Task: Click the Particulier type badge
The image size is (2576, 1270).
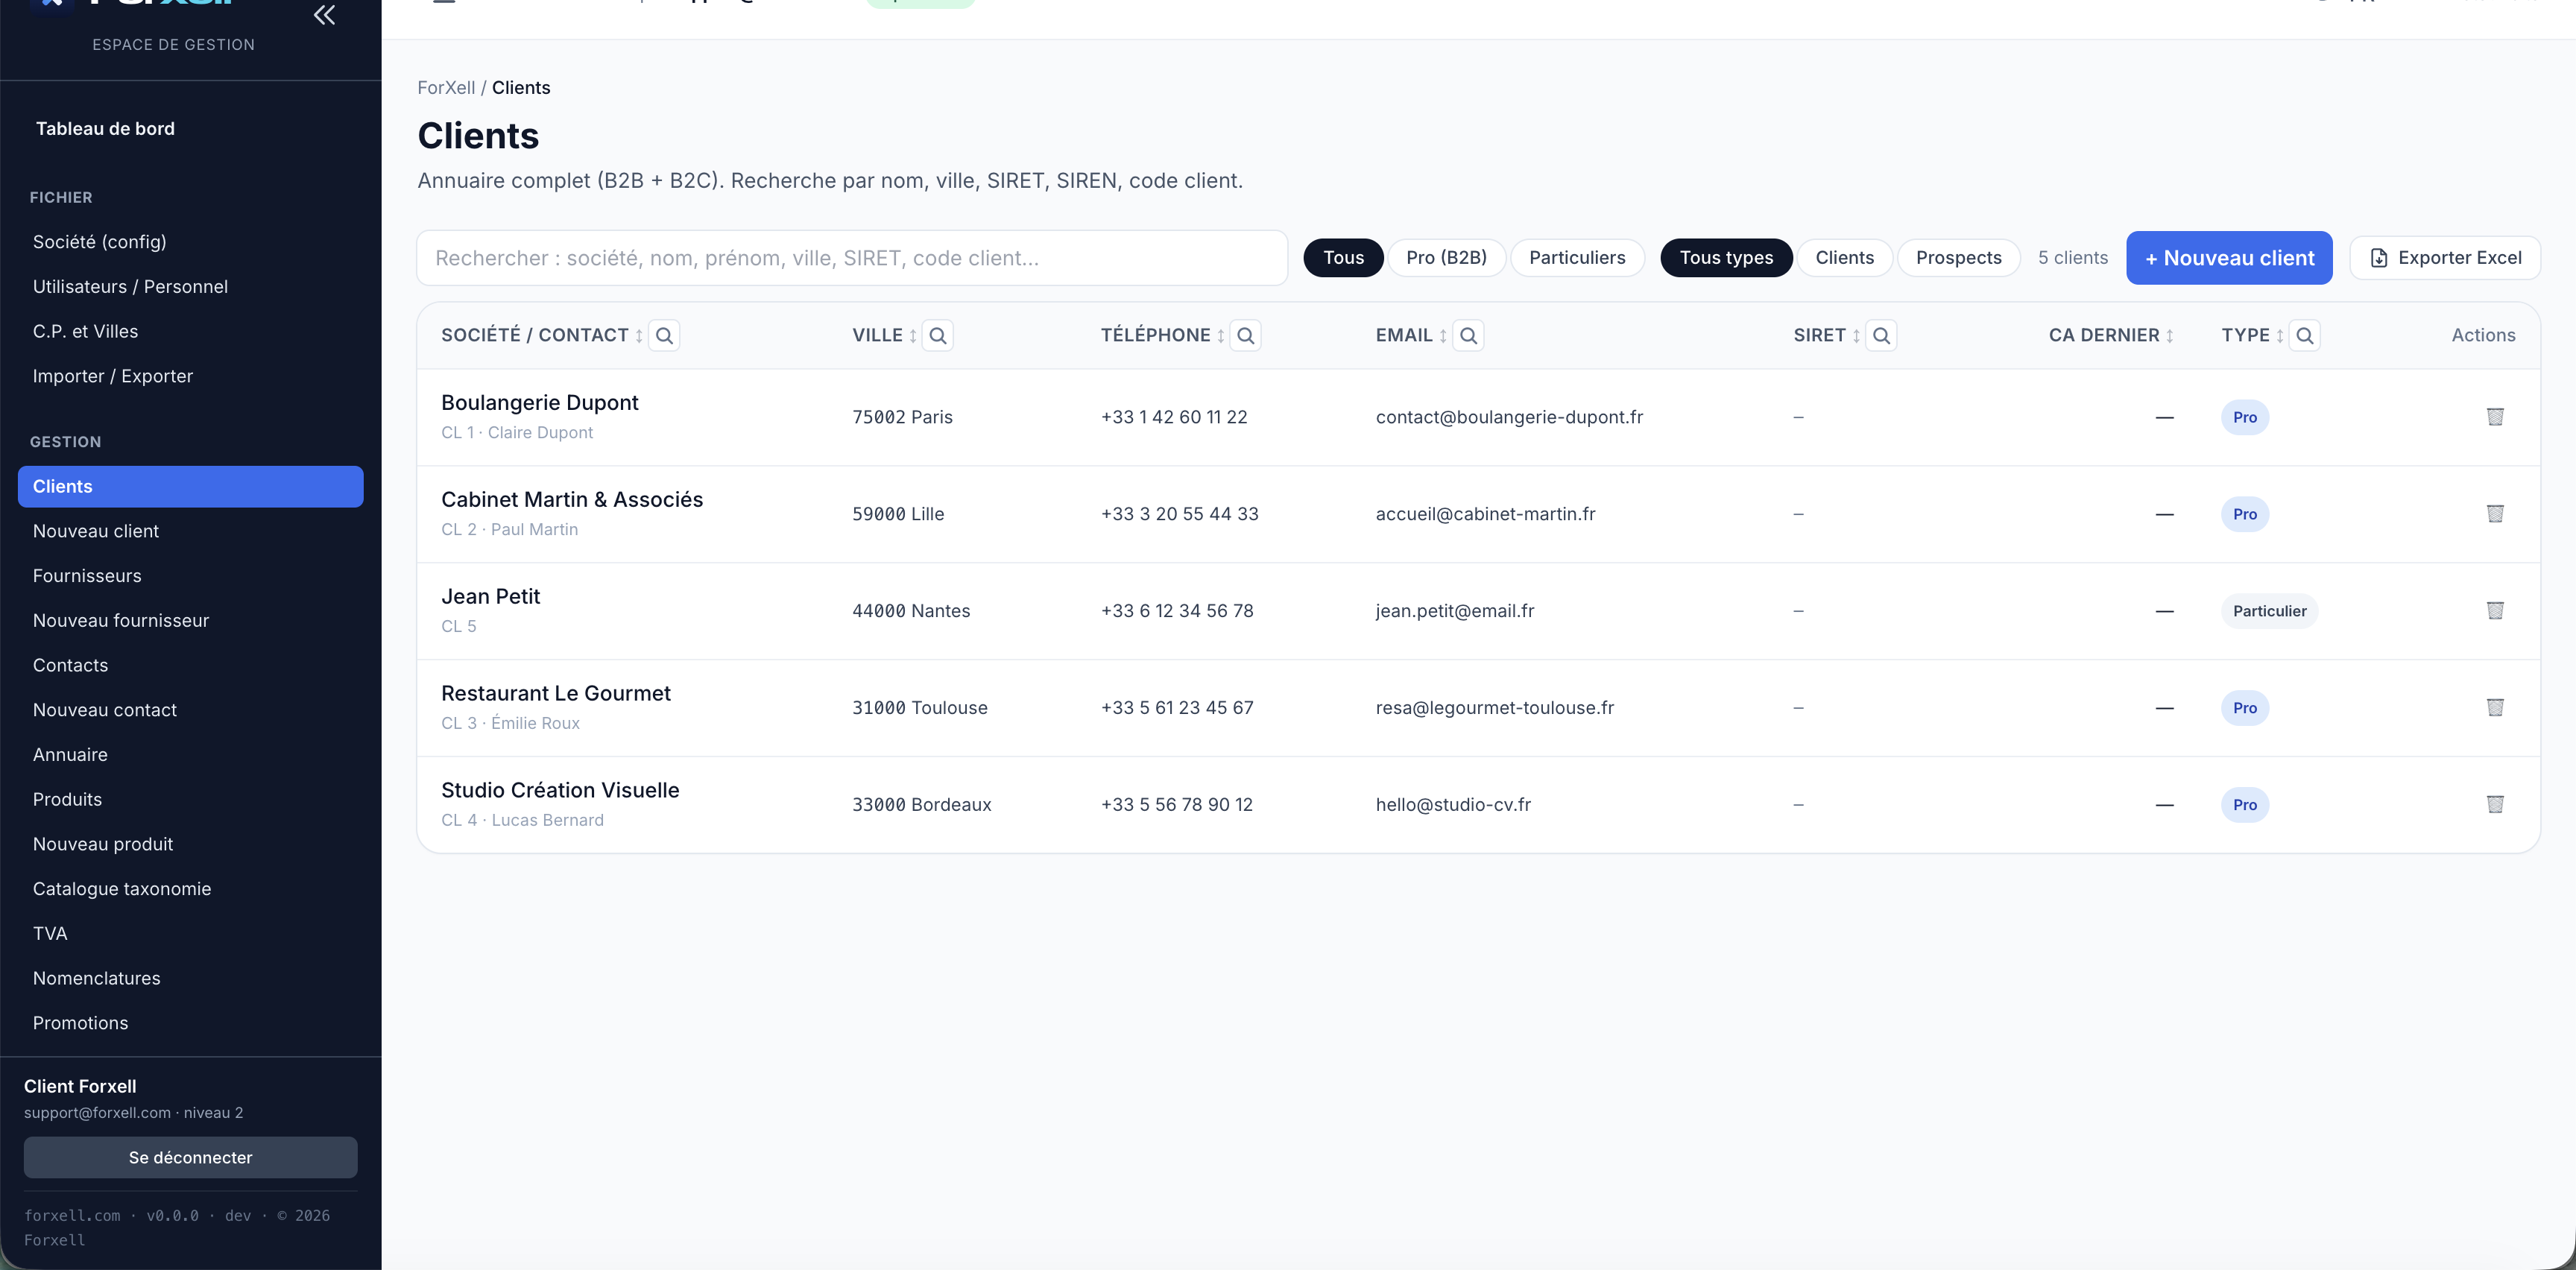Action: [2269, 611]
